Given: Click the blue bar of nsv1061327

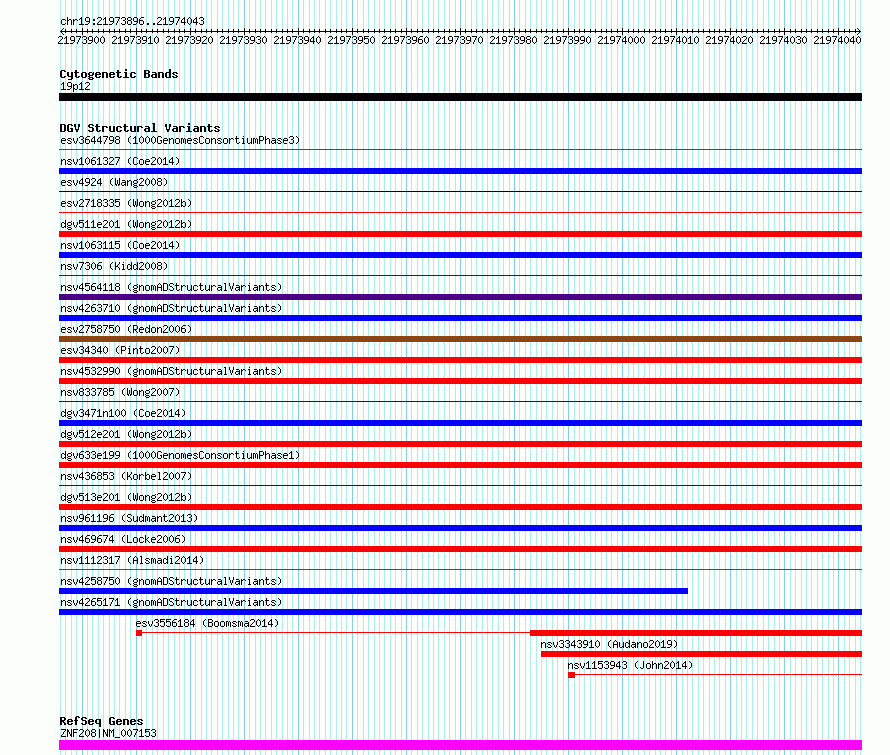Looking at the screenshot, I should [x=460, y=171].
